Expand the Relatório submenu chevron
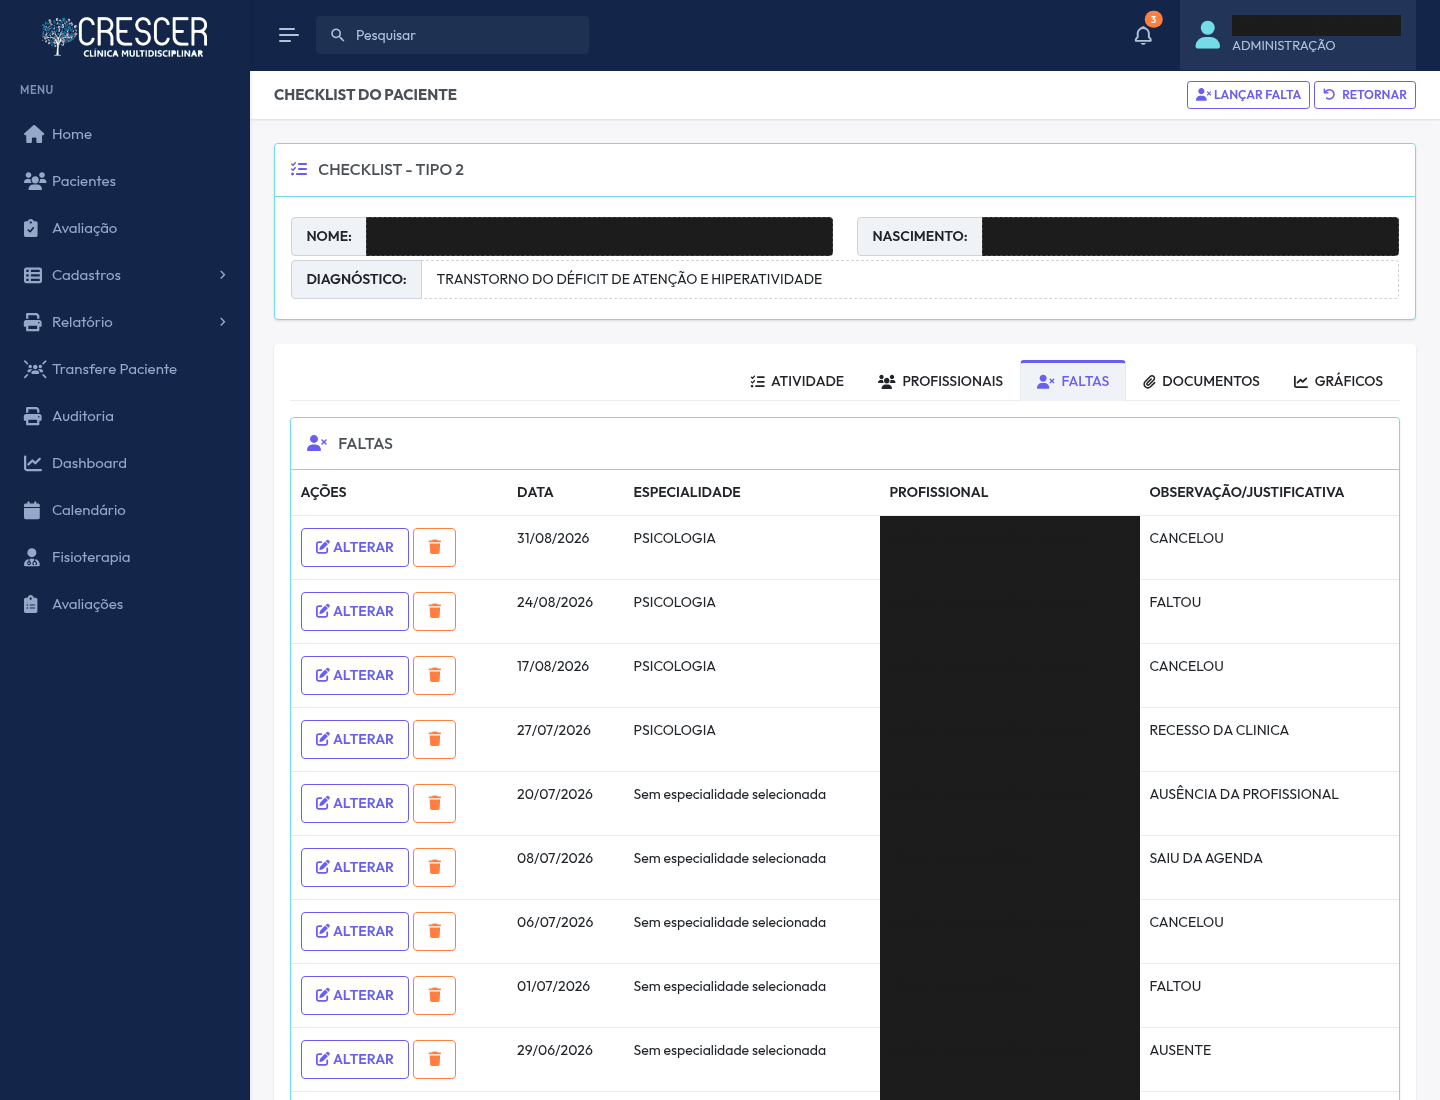This screenshot has width=1440, height=1100. pyautogui.click(x=223, y=322)
